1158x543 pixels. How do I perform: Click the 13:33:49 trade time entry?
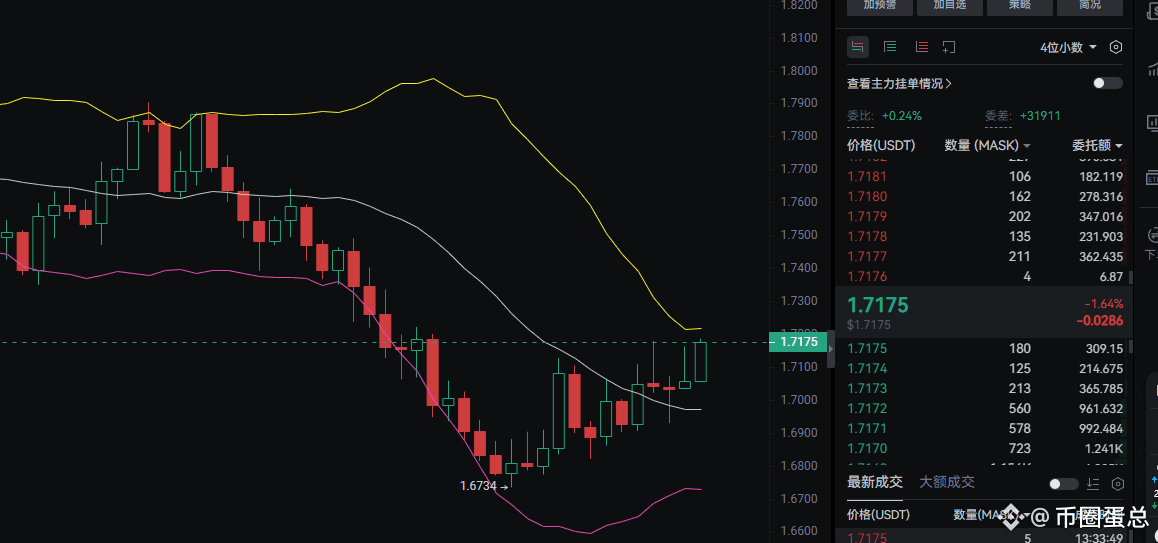[1098, 537]
